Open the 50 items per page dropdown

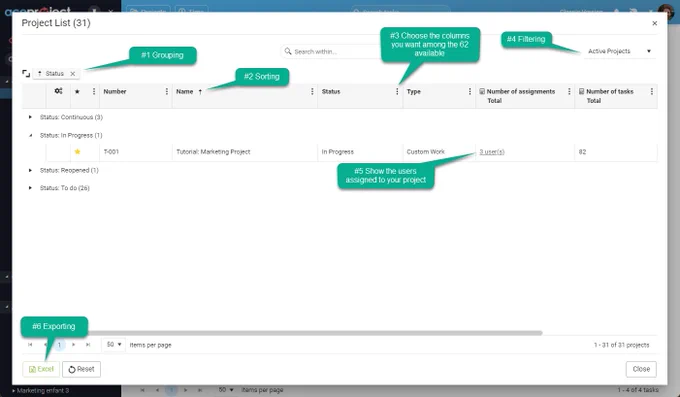tap(114, 345)
